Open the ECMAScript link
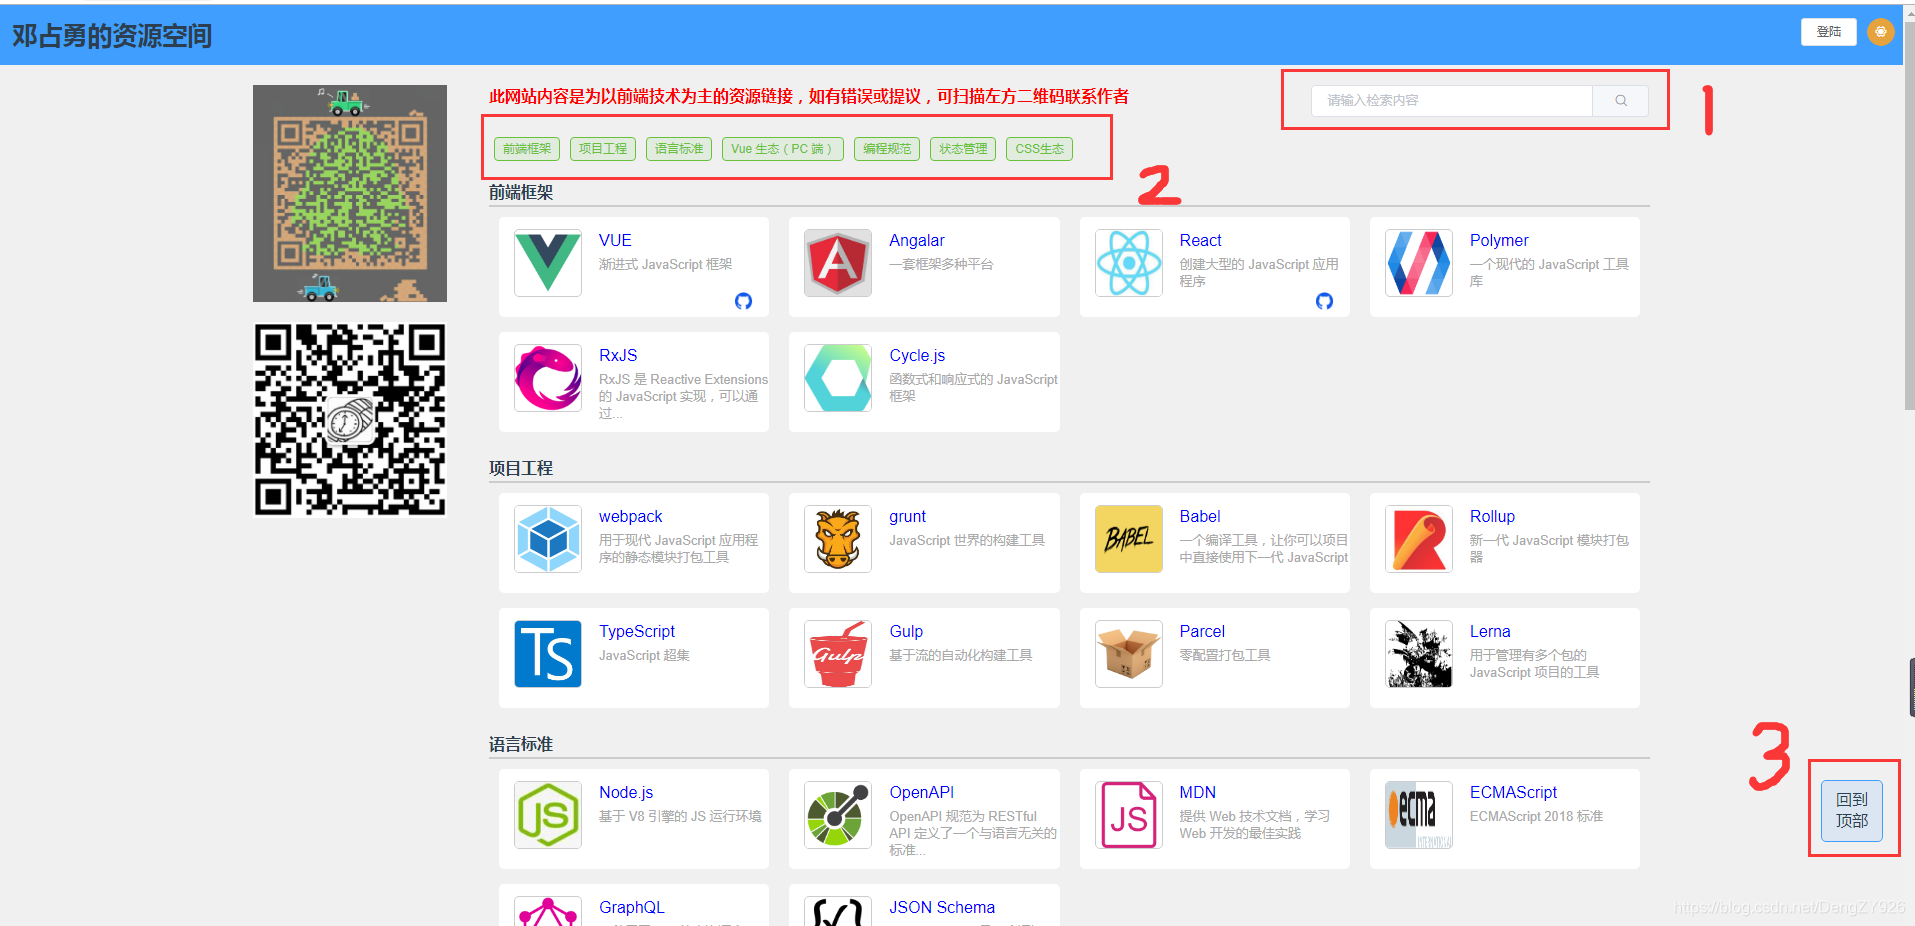Image resolution: width=1915 pixels, height=926 pixels. click(1513, 792)
